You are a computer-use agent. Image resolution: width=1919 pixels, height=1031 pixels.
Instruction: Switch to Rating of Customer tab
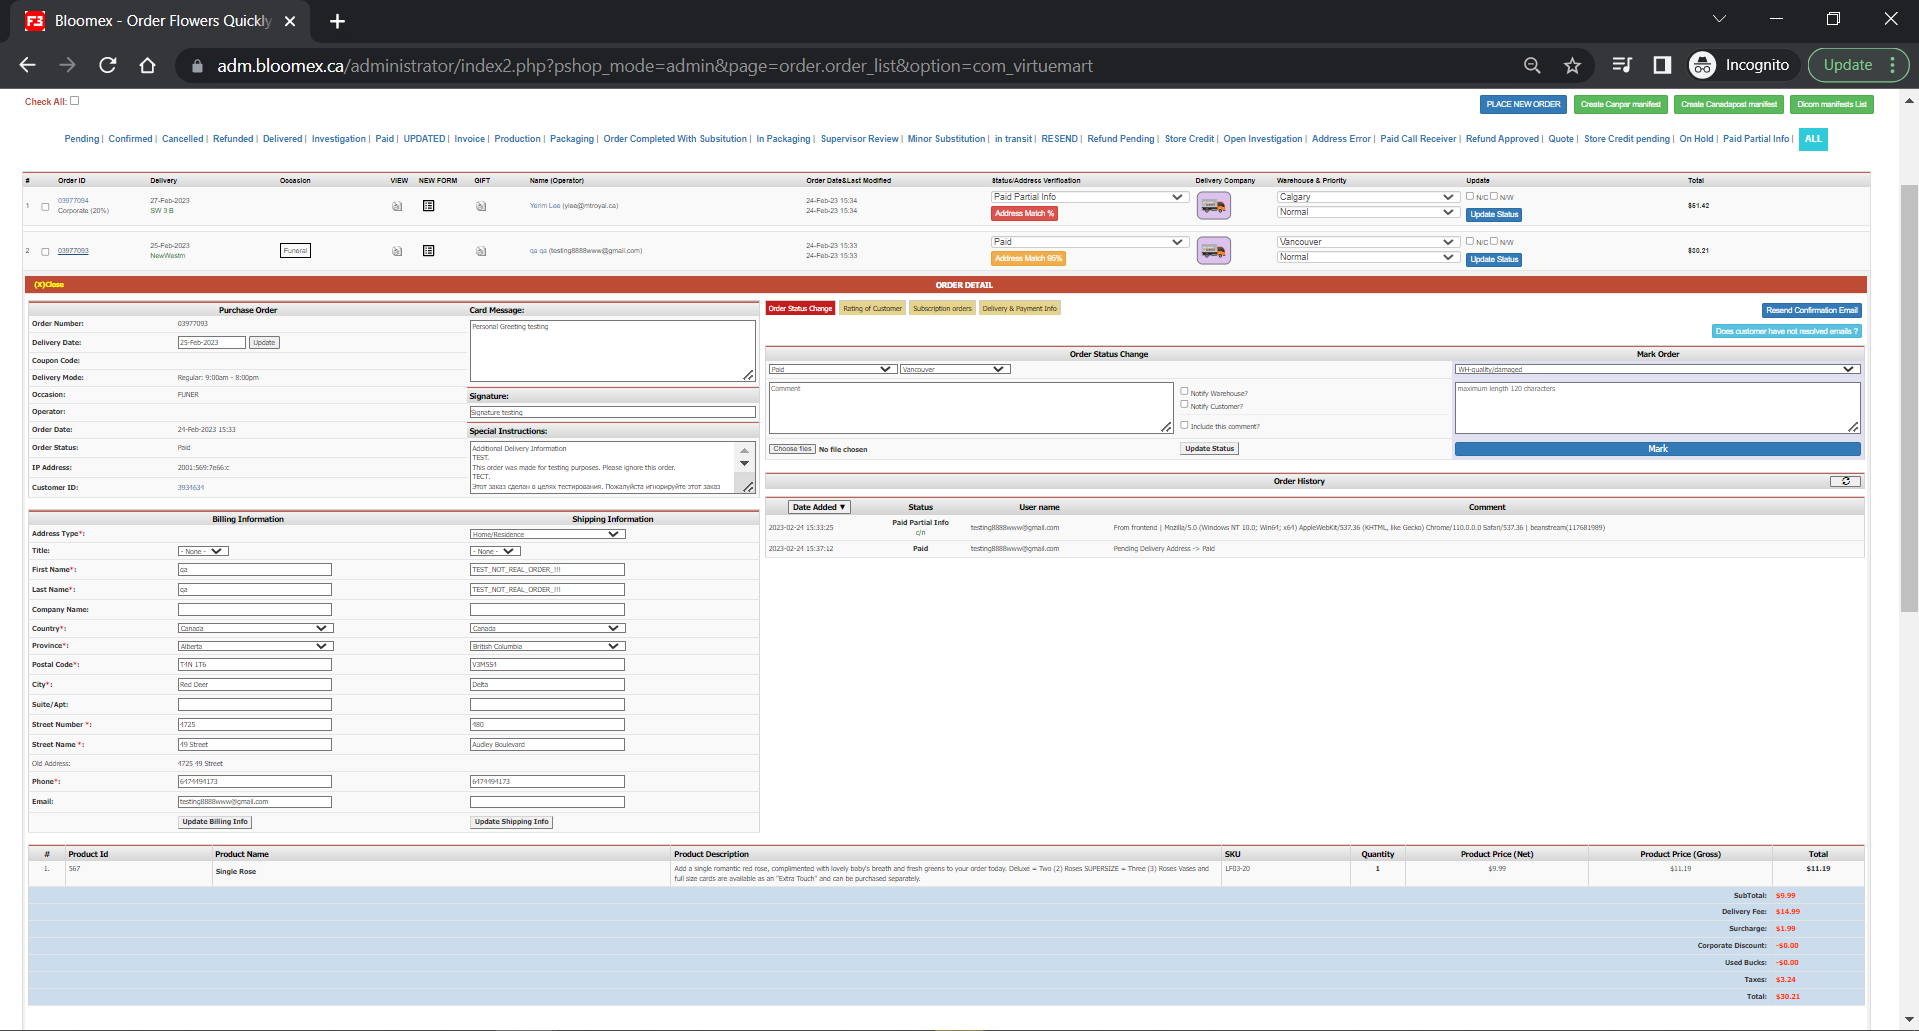pos(872,308)
